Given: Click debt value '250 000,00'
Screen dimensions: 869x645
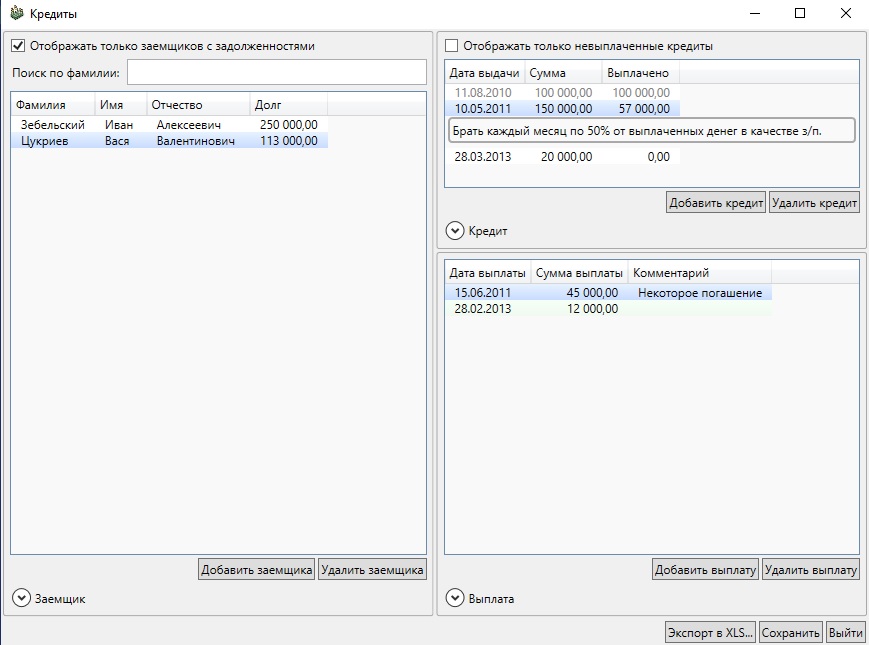Looking at the screenshot, I should point(289,125).
